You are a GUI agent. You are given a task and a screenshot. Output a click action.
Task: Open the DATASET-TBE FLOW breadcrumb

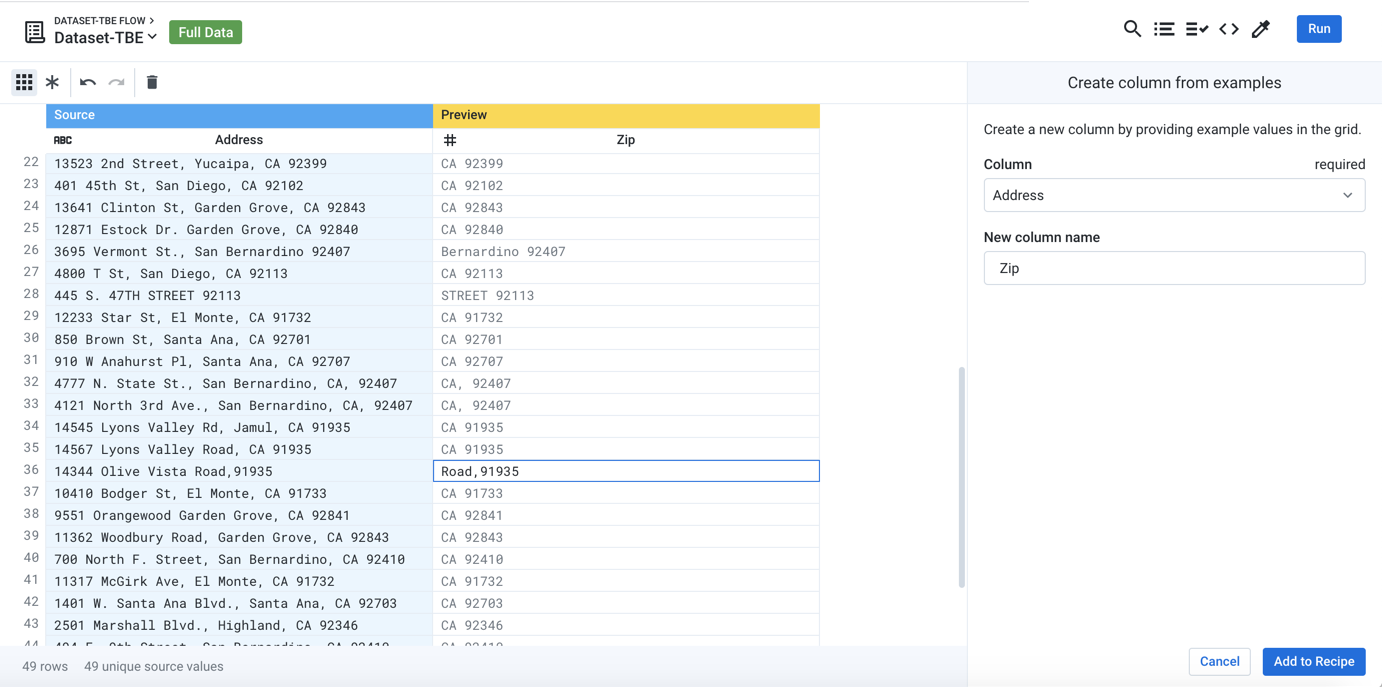coord(104,20)
